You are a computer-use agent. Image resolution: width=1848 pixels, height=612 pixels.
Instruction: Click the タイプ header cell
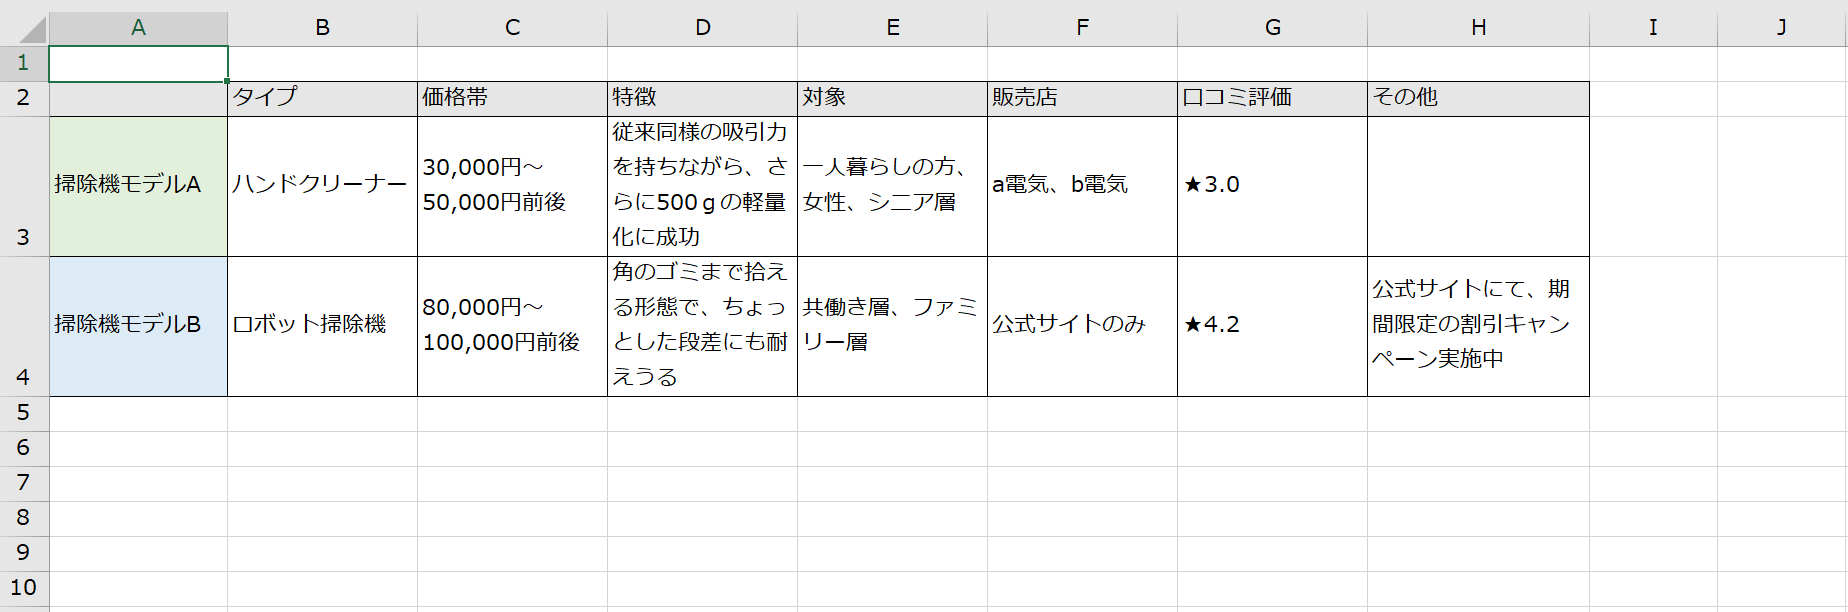tap(322, 99)
